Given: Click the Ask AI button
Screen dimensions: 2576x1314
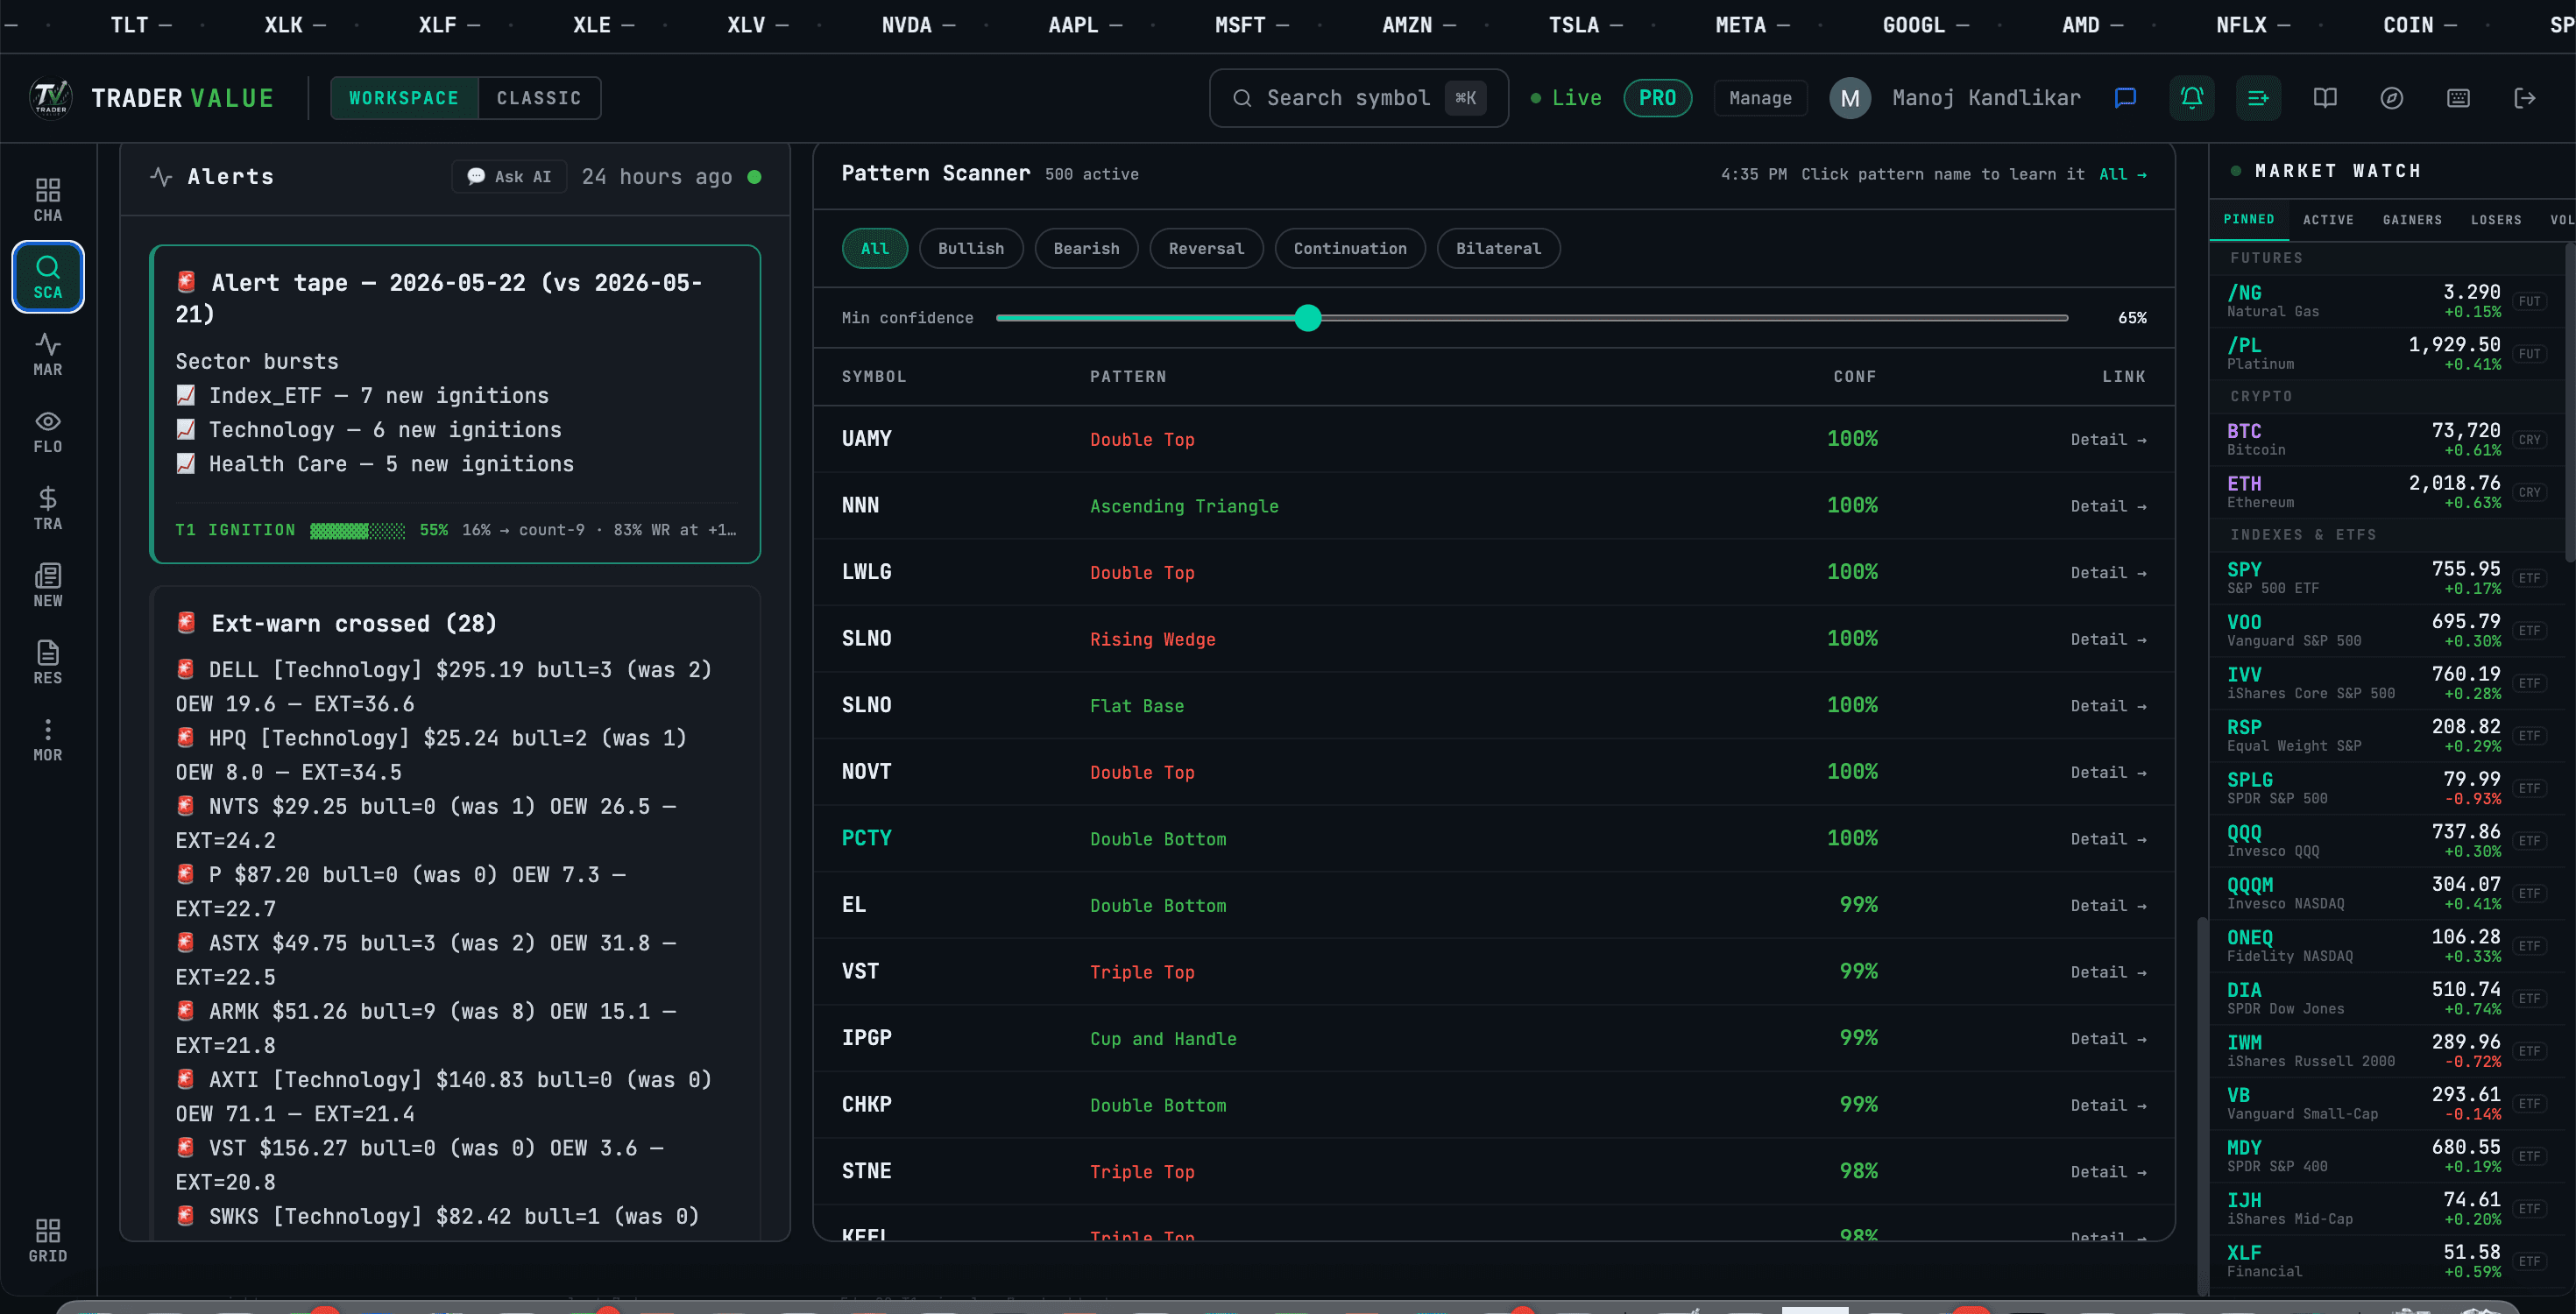Looking at the screenshot, I should tap(509, 177).
